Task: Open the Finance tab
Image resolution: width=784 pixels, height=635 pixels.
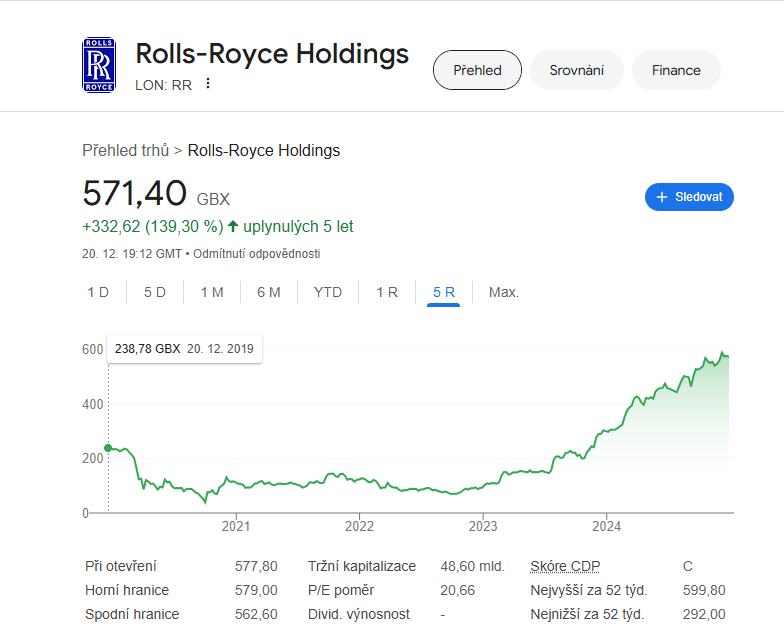Action: point(676,70)
